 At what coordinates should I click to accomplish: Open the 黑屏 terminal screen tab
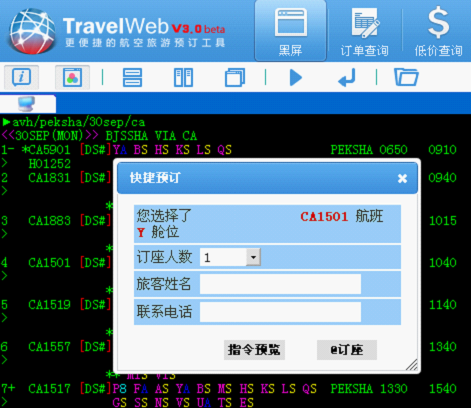(x=290, y=31)
